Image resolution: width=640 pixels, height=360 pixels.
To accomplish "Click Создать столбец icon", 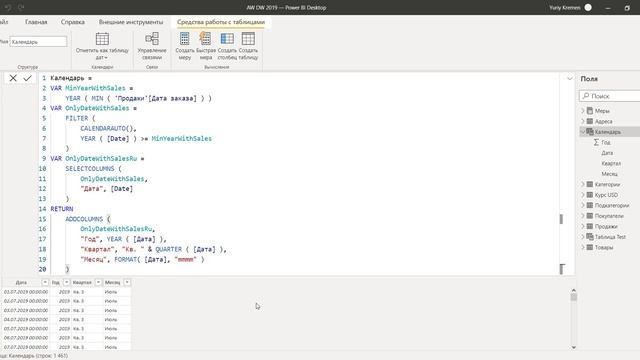I will 227,39.
